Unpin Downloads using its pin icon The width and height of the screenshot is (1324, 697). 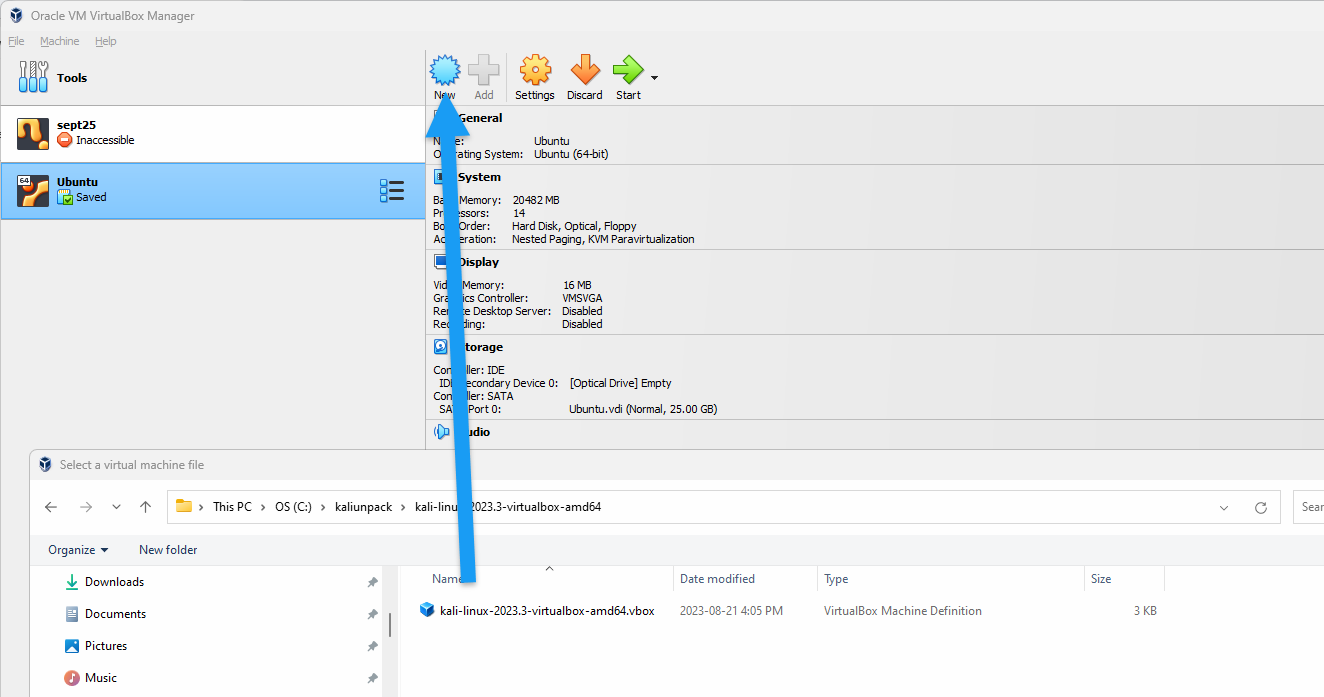click(x=372, y=582)
